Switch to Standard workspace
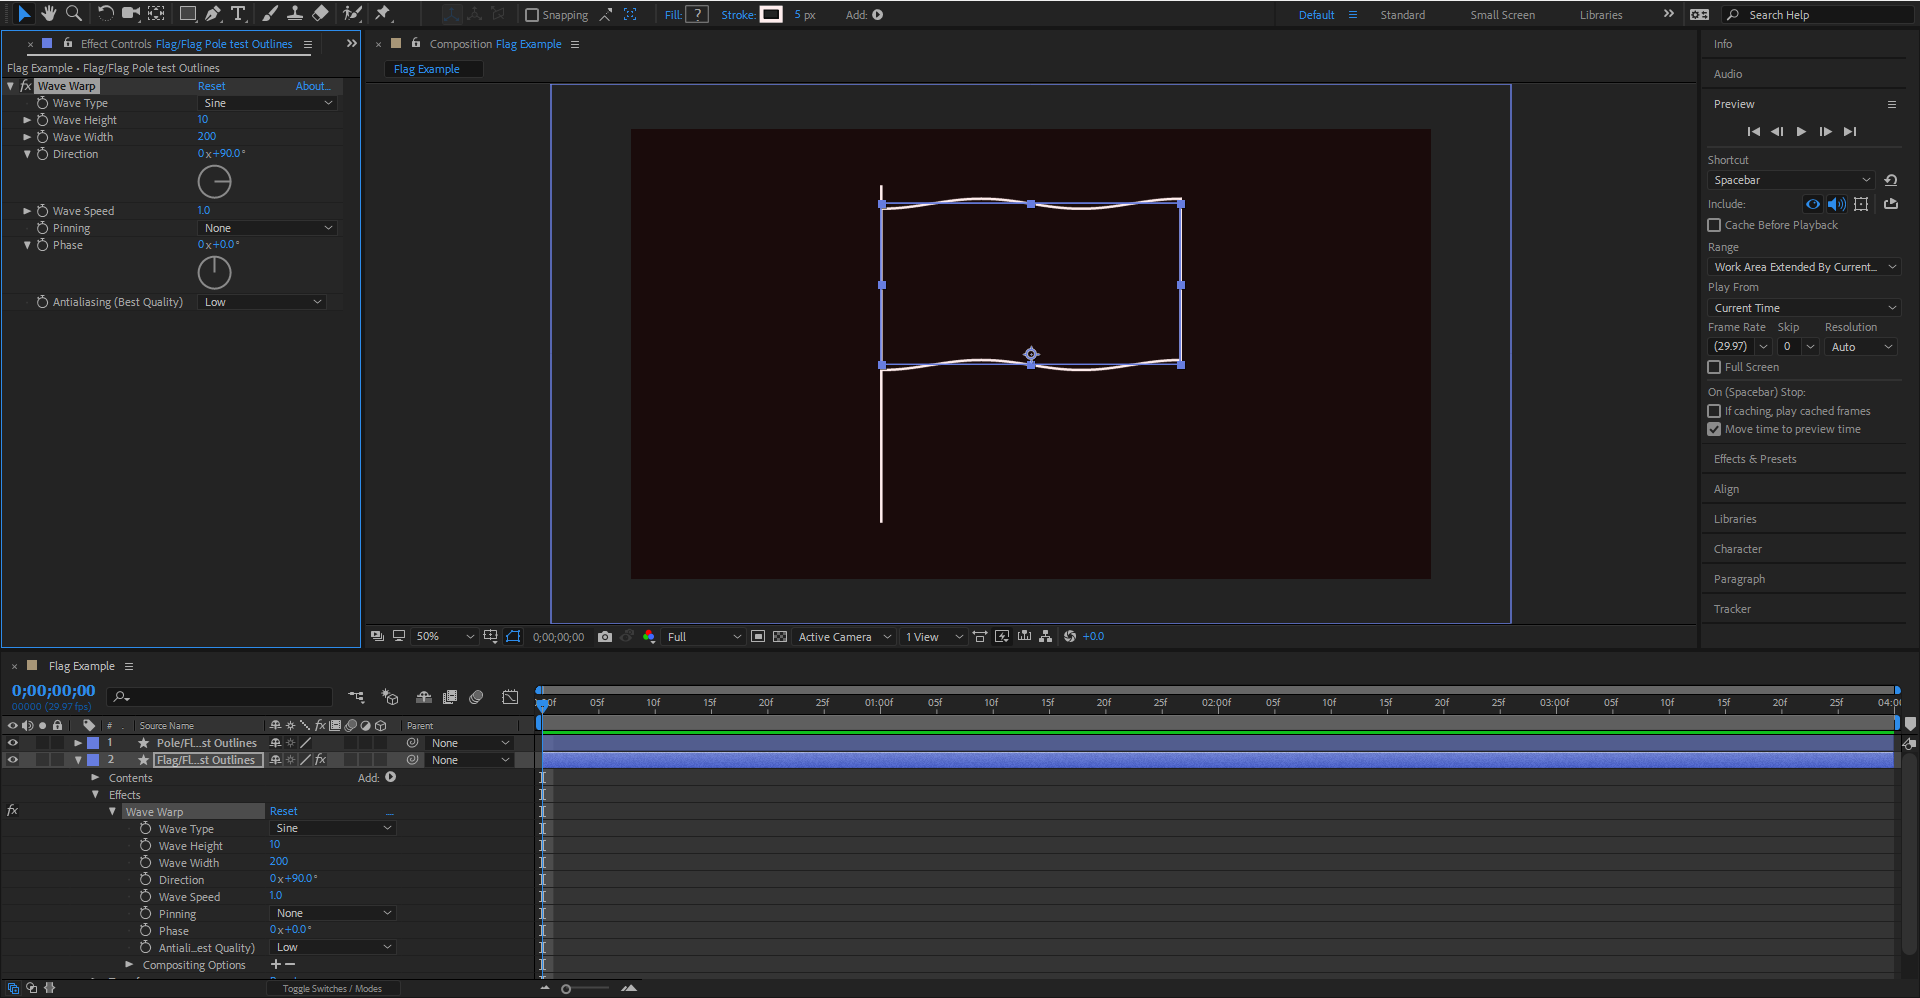1920x998 pixels. click(x=1402, y=15)
